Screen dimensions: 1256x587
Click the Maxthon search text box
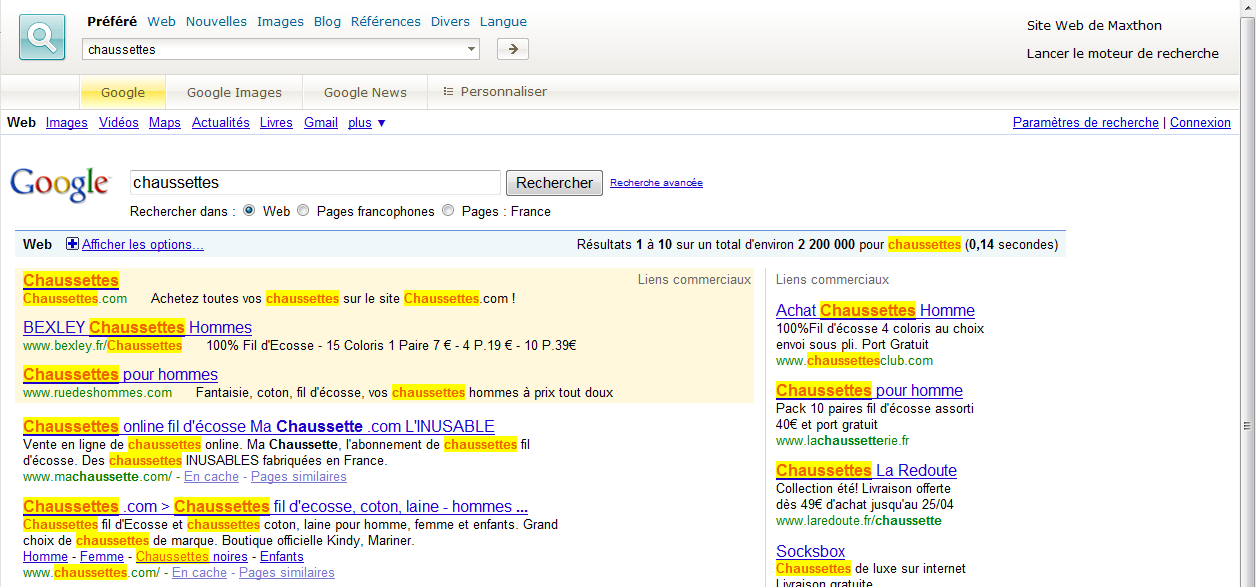click(273, 49)
